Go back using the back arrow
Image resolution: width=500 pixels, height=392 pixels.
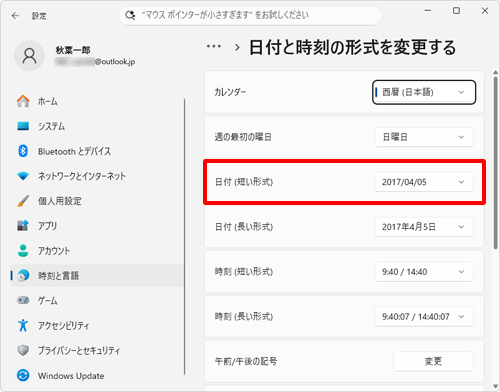click(15, 16)
